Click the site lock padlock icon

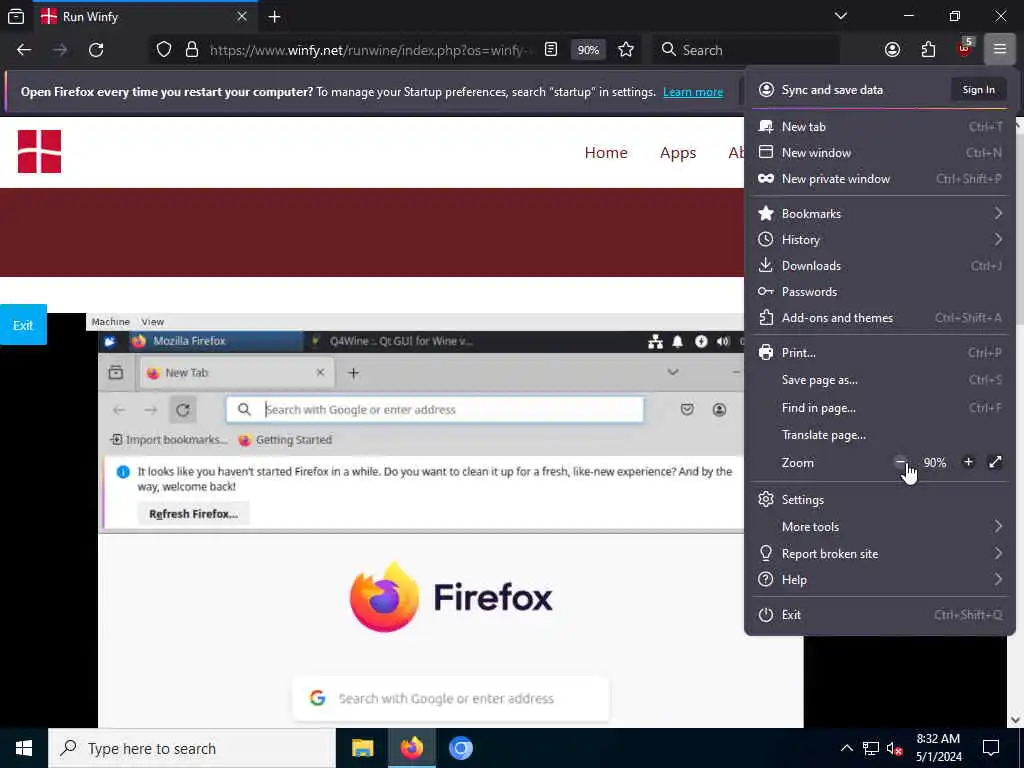tap(191, 50)
